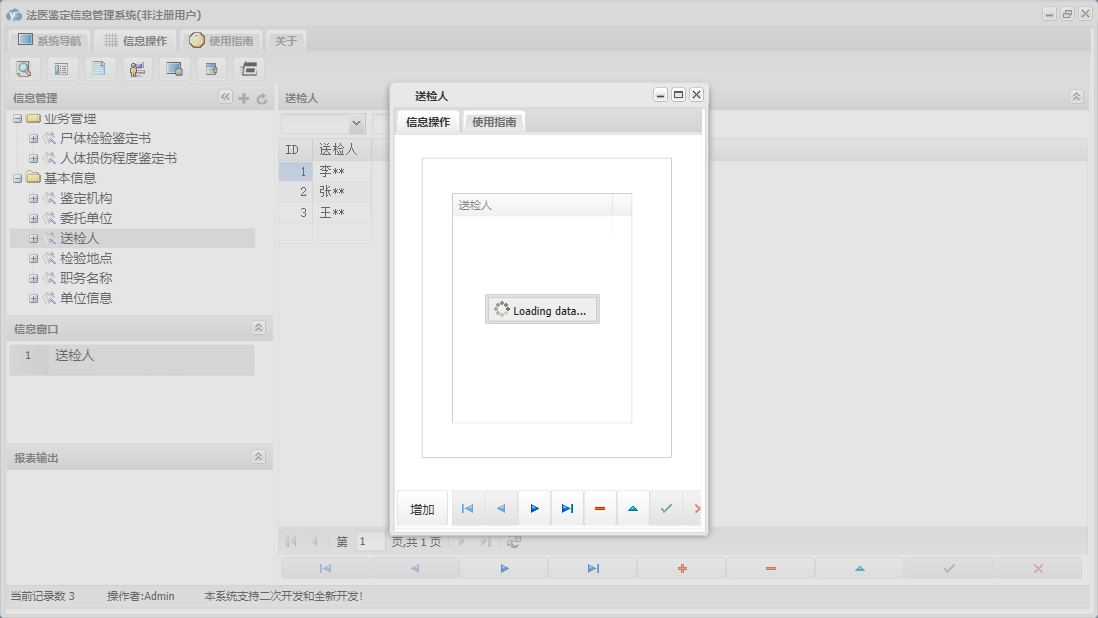Jump to first record in 送检人 dialog
This screenshot has width=1098, height=618.
[467, 509]
